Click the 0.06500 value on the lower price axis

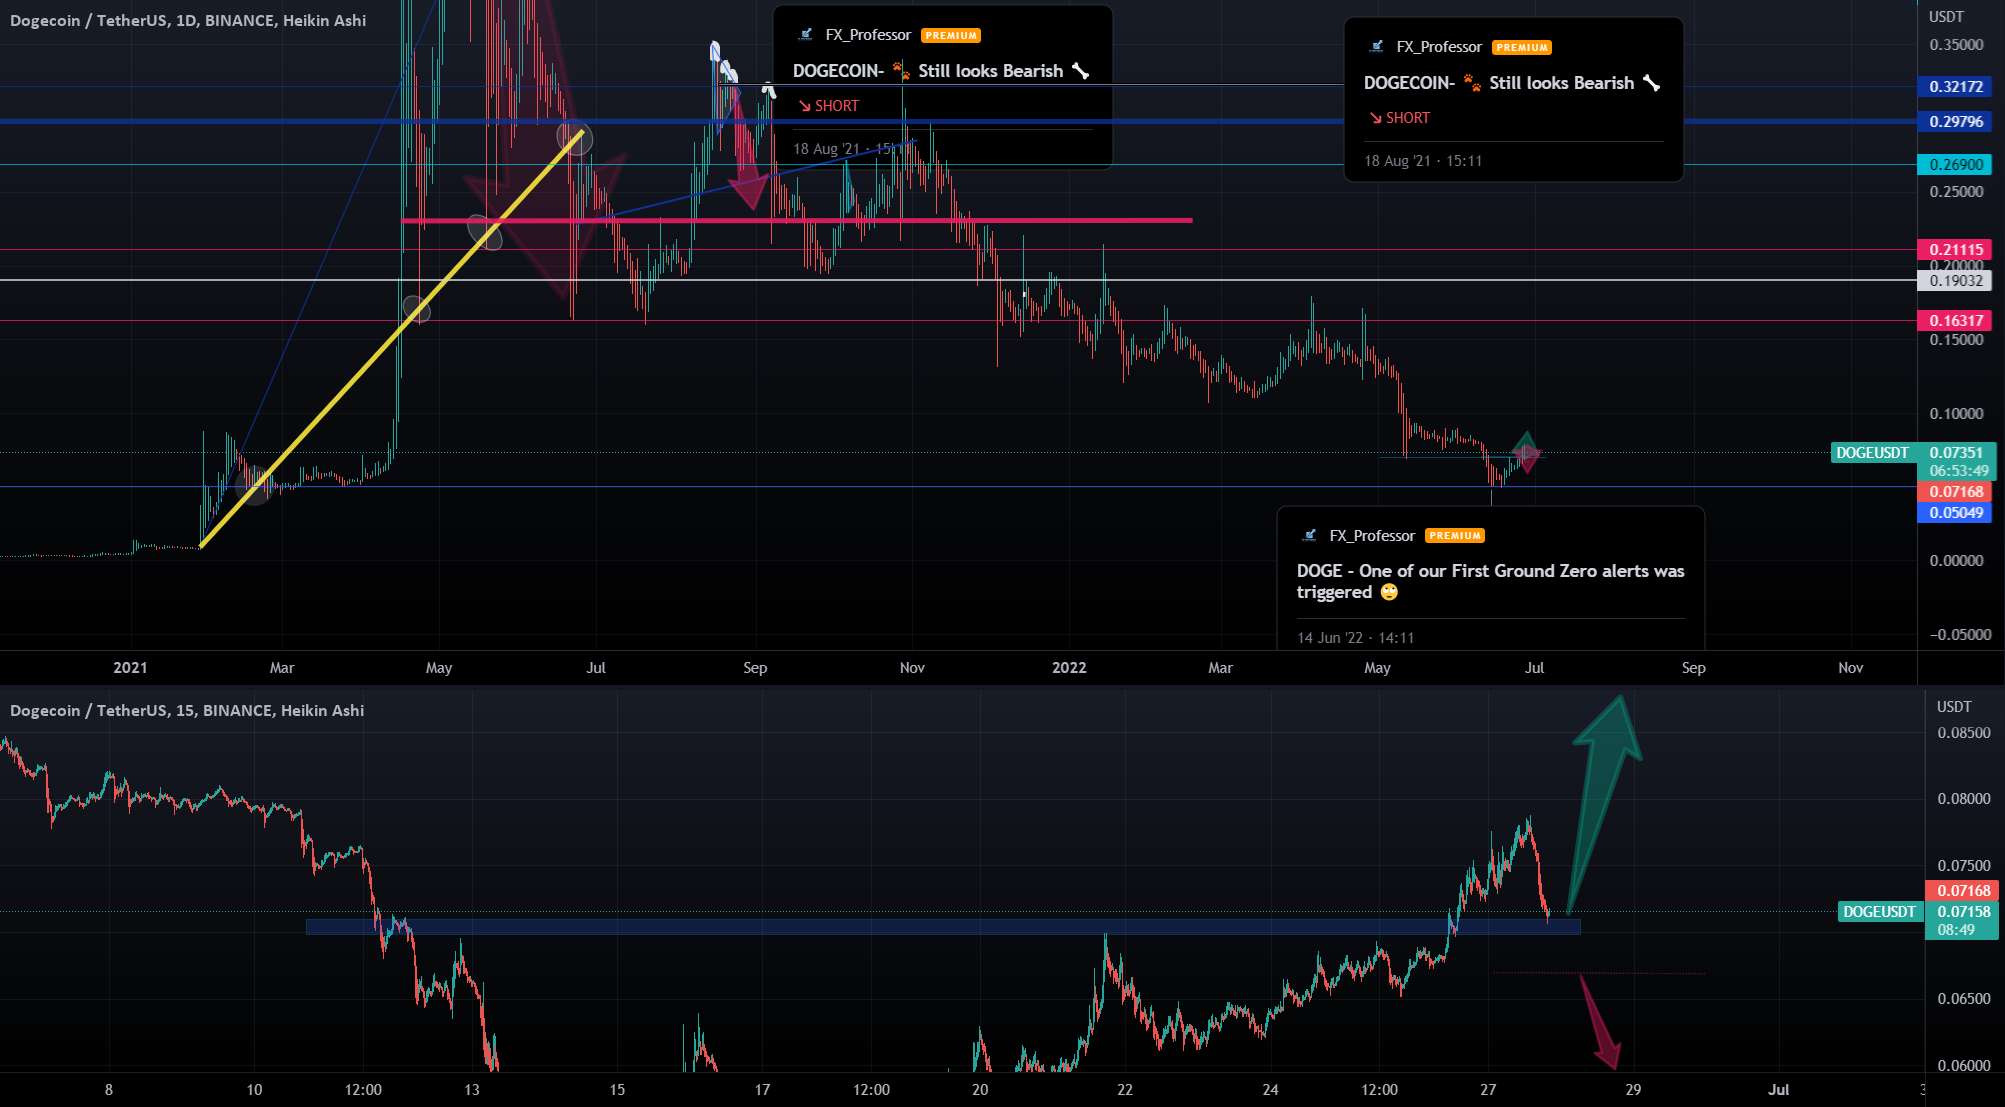(x=1964, y=999)
